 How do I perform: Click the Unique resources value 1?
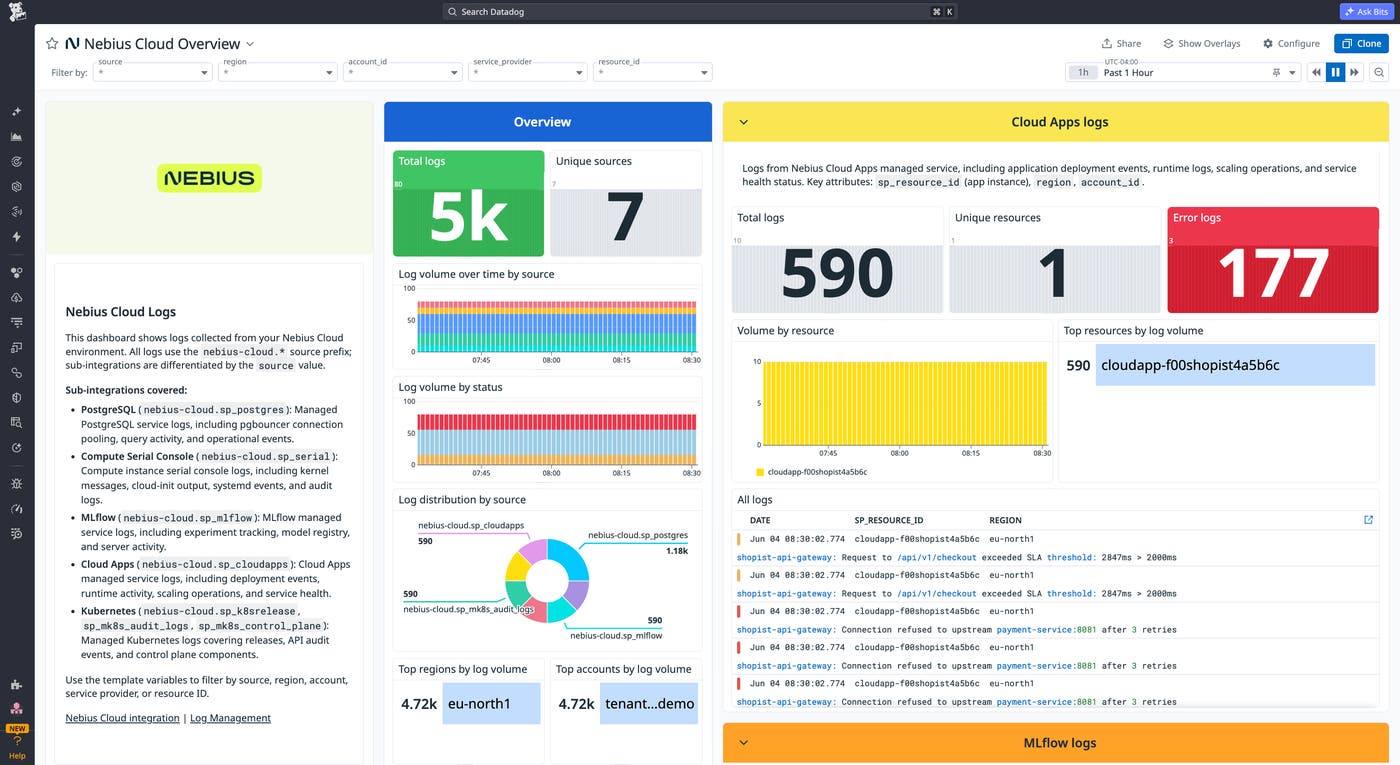[1054, 274]
